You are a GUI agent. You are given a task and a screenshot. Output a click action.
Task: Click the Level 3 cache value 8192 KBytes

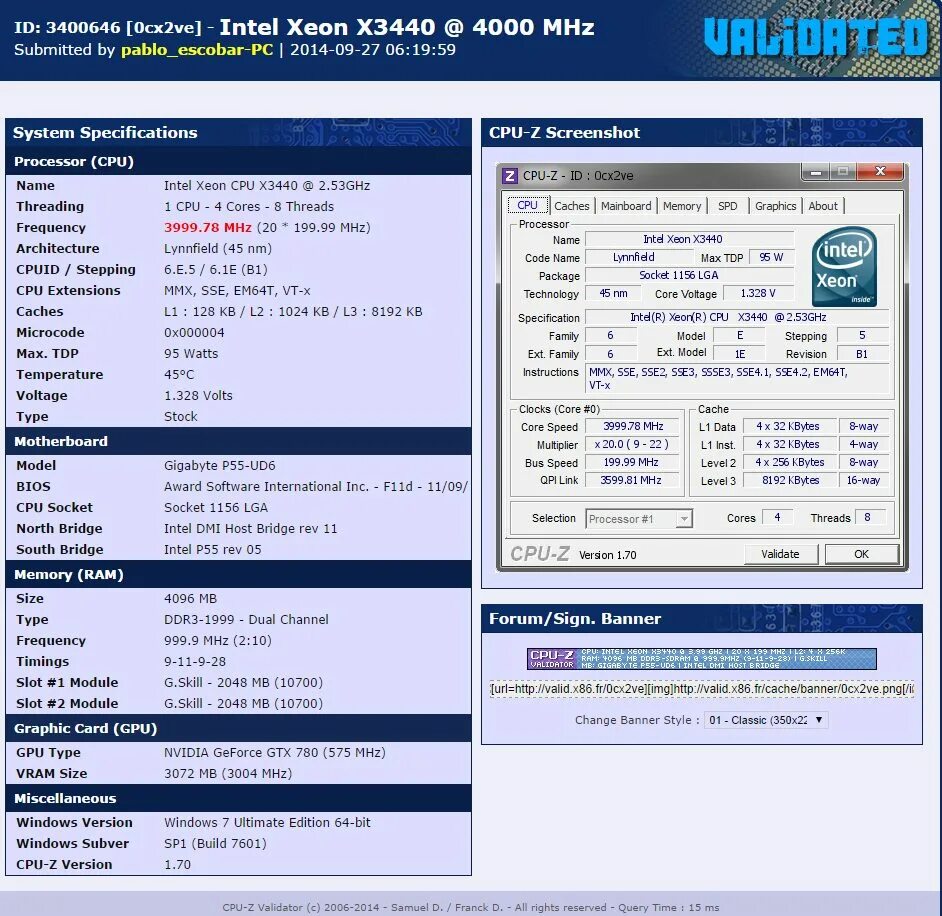790,481
